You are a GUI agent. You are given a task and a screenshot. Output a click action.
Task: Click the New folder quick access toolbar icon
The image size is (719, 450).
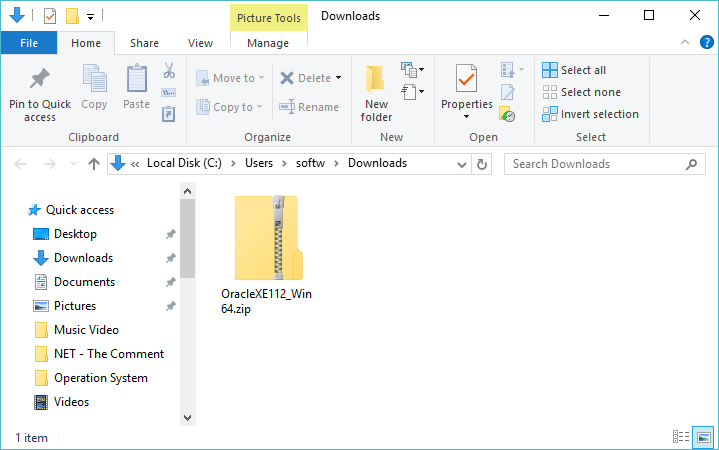pos(72,17)
